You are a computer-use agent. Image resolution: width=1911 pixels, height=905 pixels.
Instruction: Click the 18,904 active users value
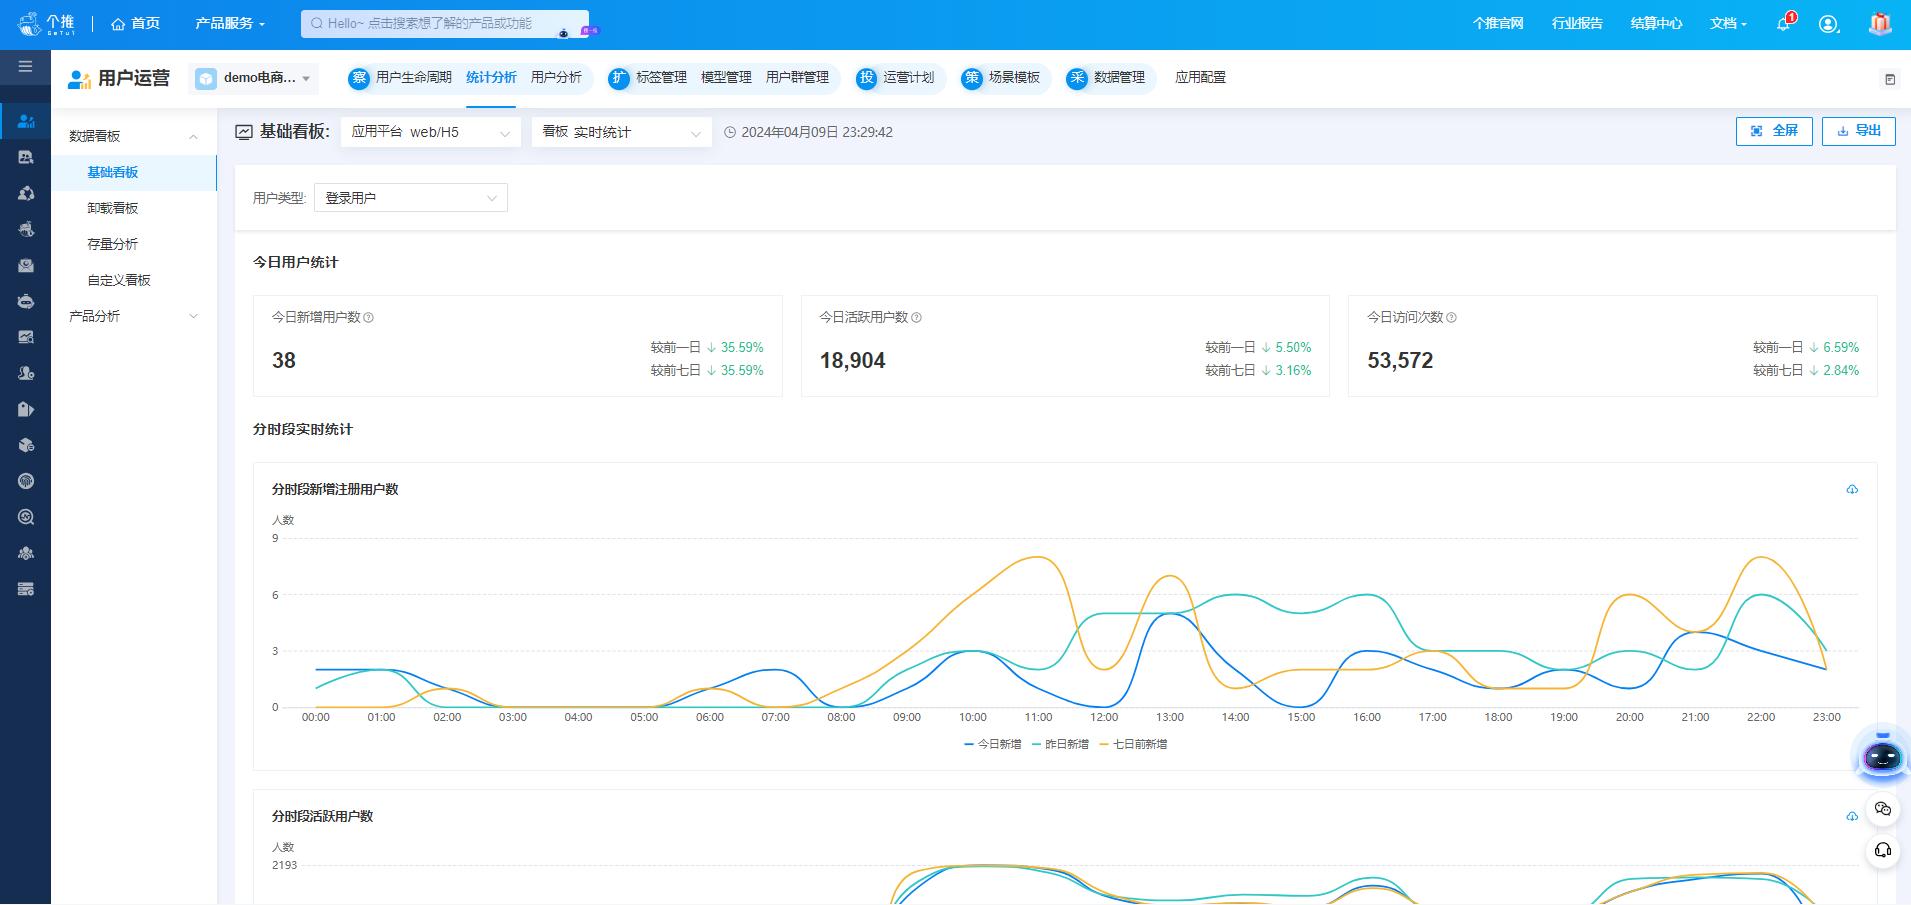(853, 361)
